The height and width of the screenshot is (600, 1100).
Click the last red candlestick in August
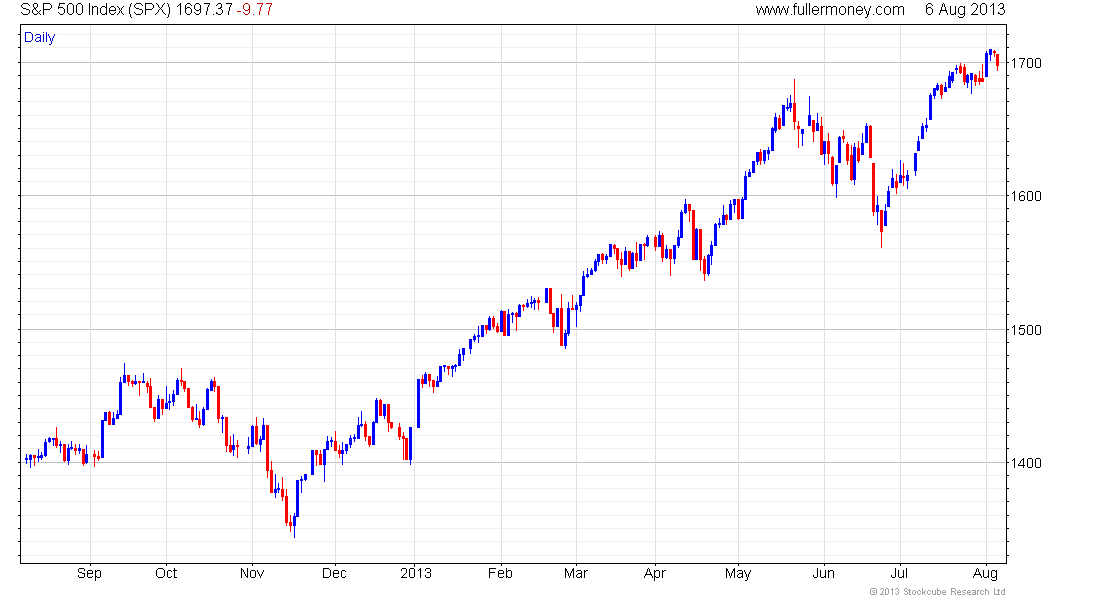pos(998,62)
